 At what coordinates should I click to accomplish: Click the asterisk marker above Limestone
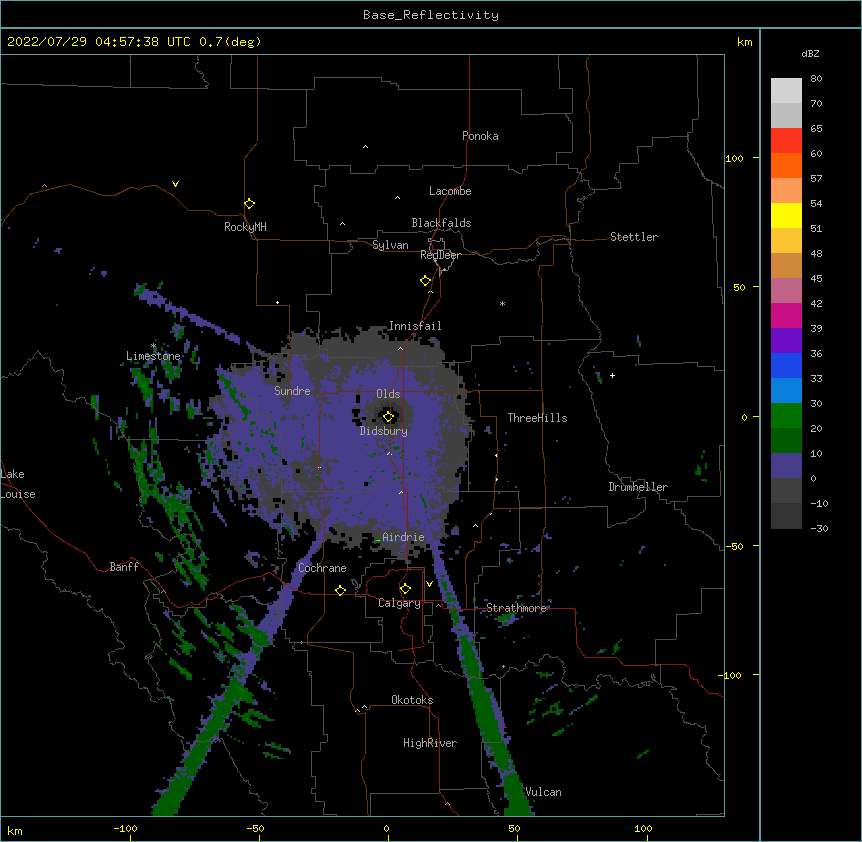tap(153, 346)
